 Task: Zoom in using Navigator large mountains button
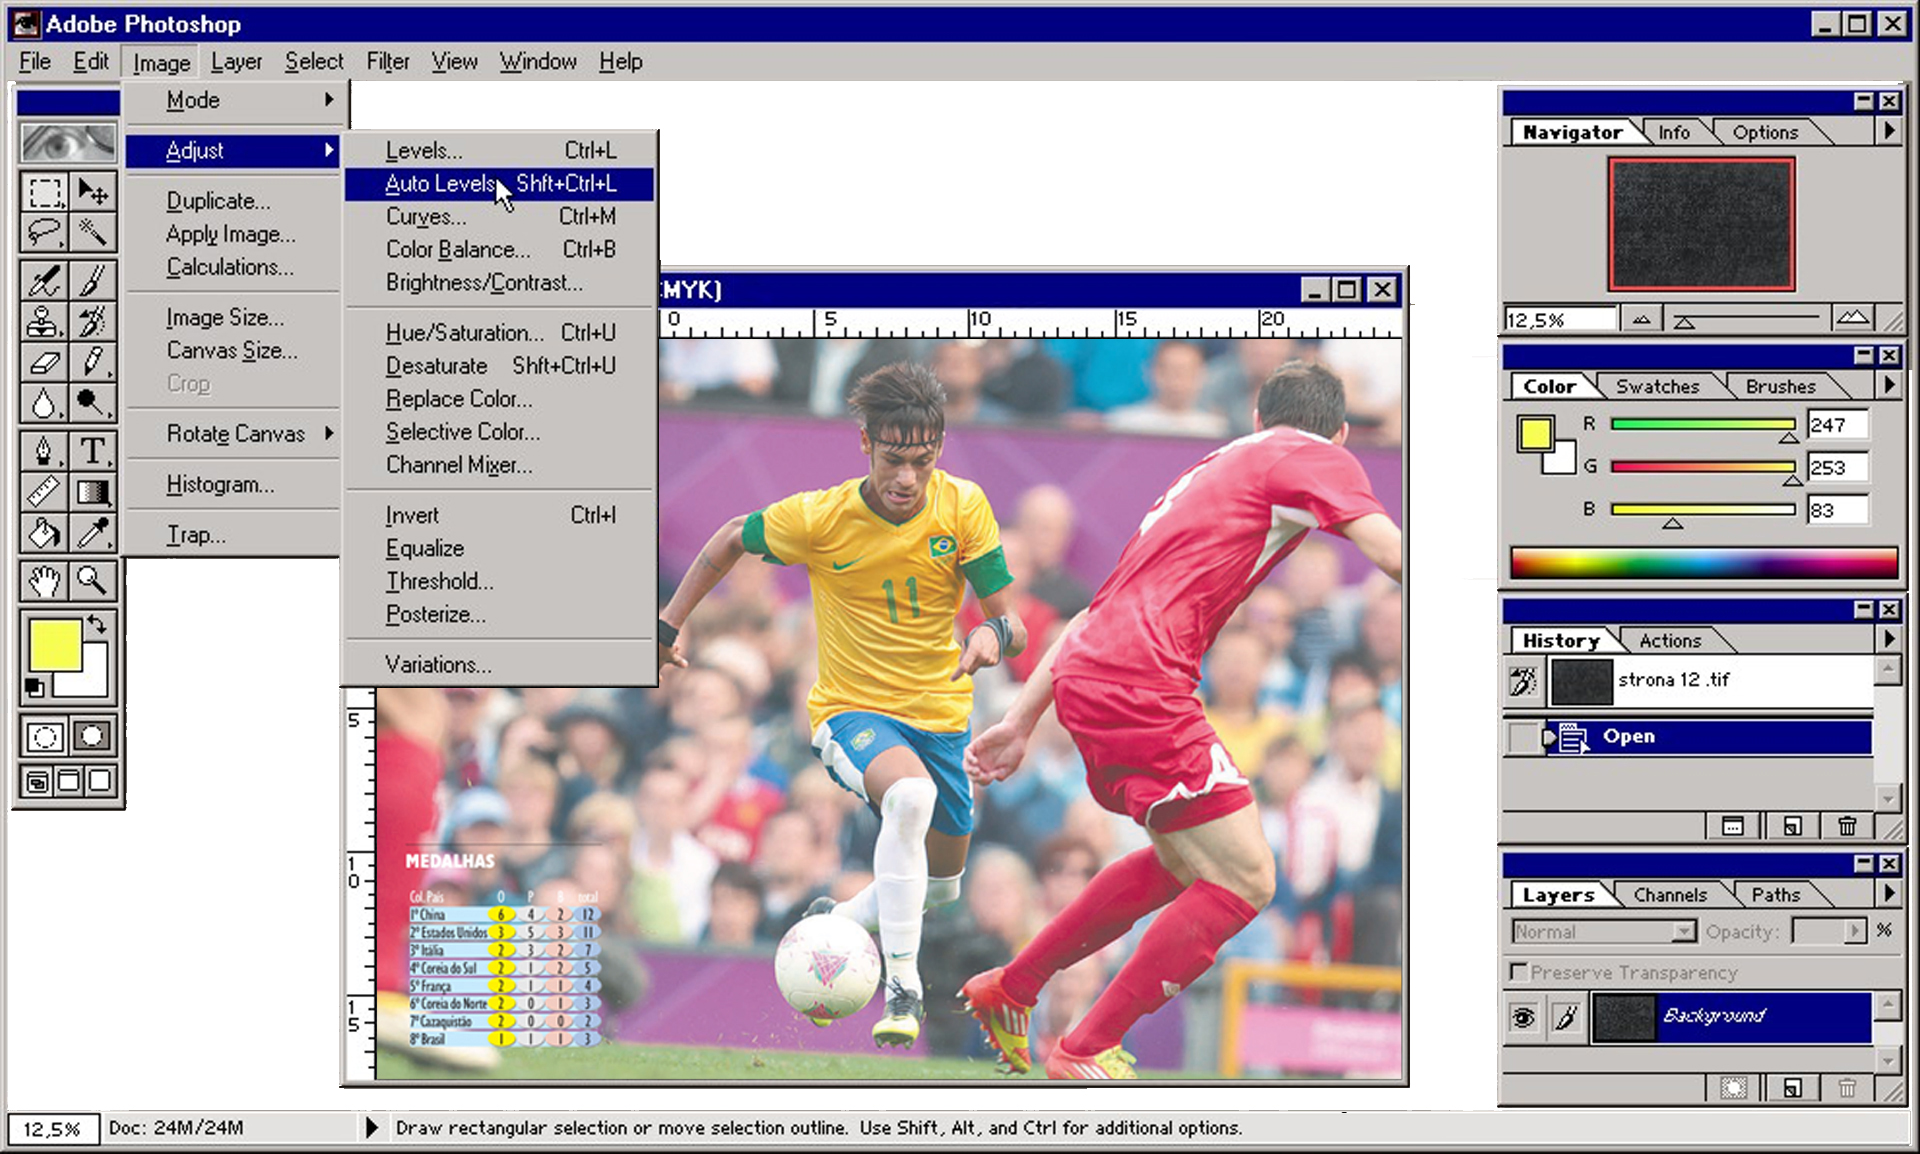[1852, 318]
